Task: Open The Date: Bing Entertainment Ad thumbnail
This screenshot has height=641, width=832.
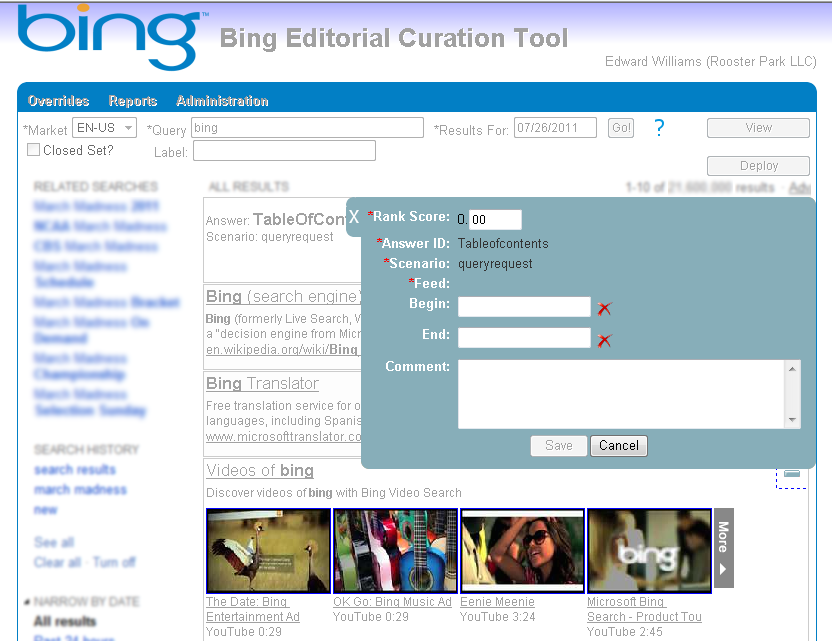Action: point(268,551)
